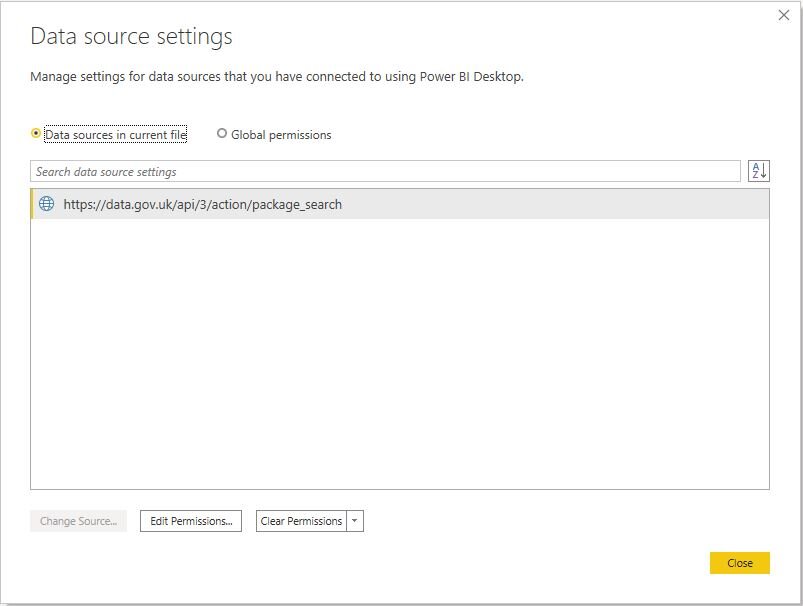Focus the Search data source settings field
Viewport: 803px width, 606px height.
pos(385,171)
